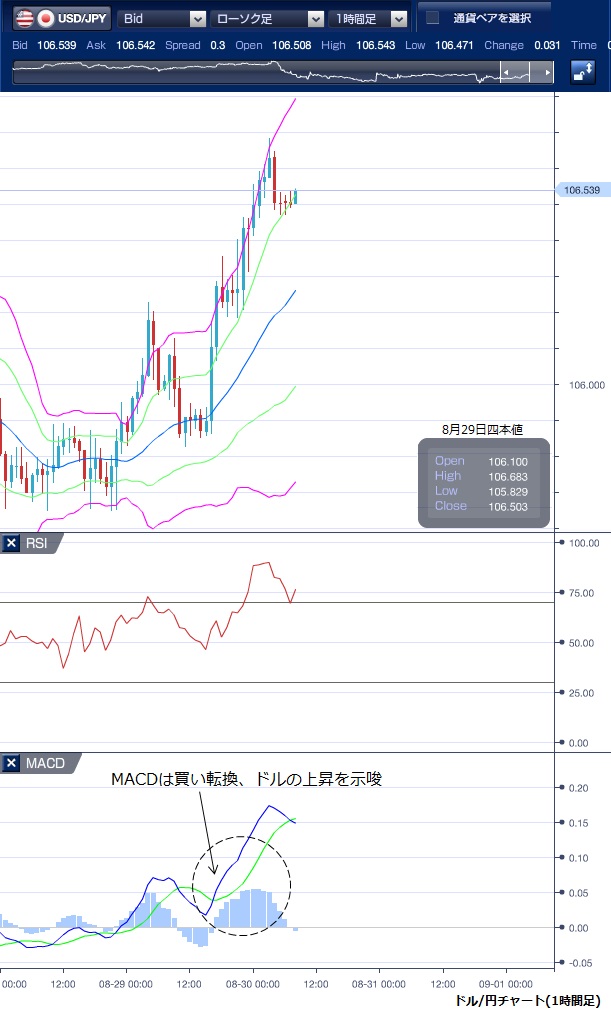Click the latest candlestick on price chart
Viewport: 611px width, 1013px height.
coord(296,196)
